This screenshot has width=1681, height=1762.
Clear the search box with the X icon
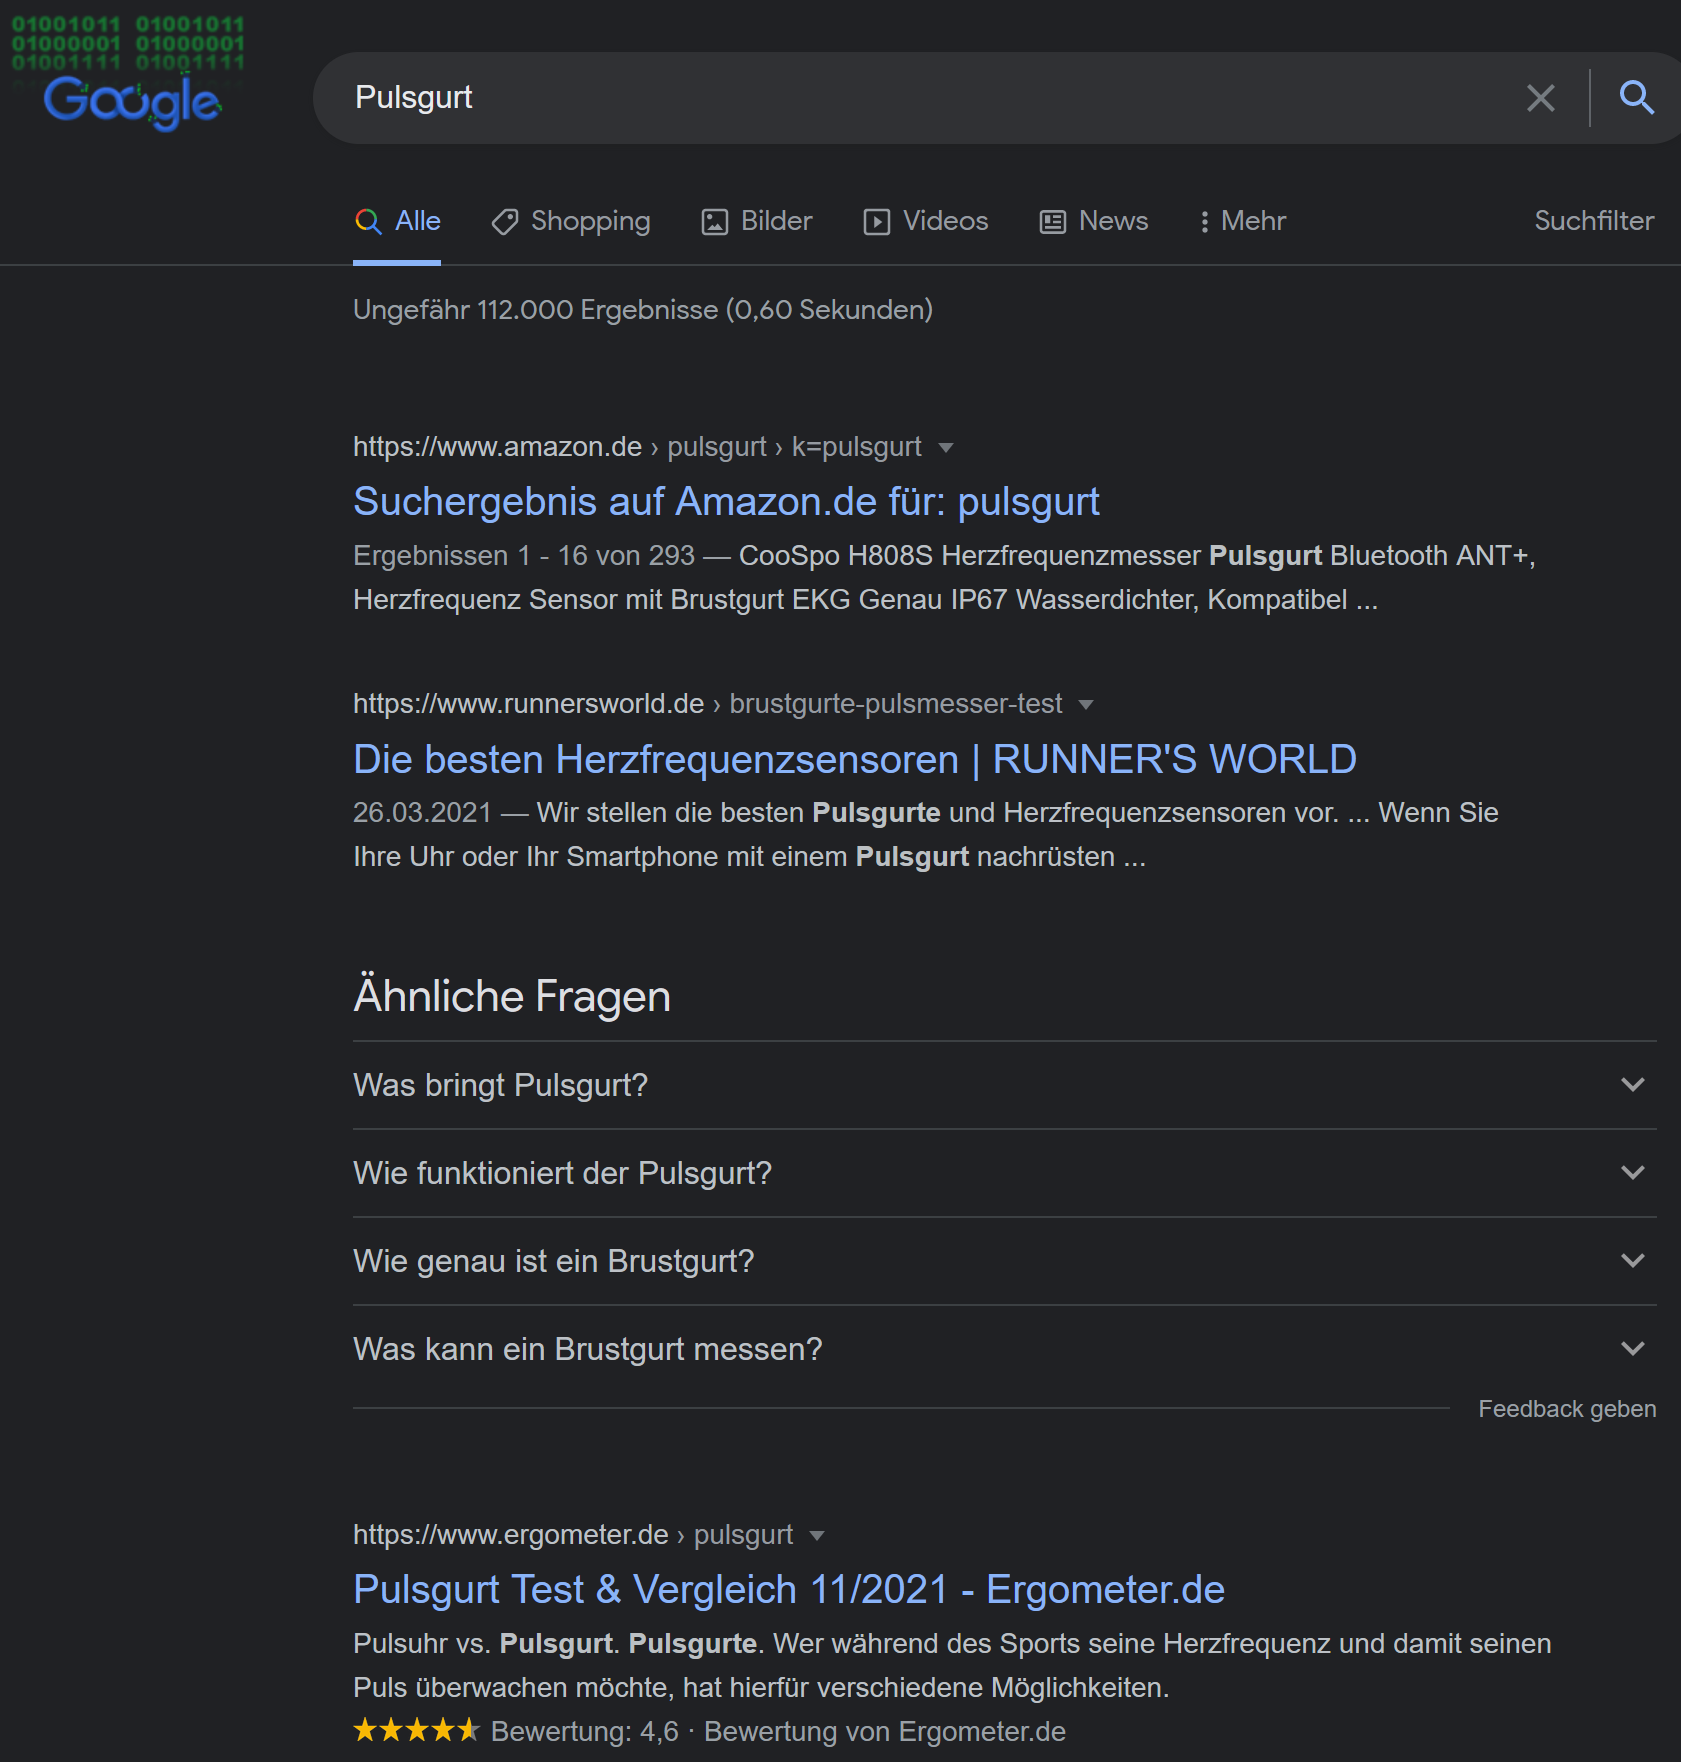[1540, 98]
